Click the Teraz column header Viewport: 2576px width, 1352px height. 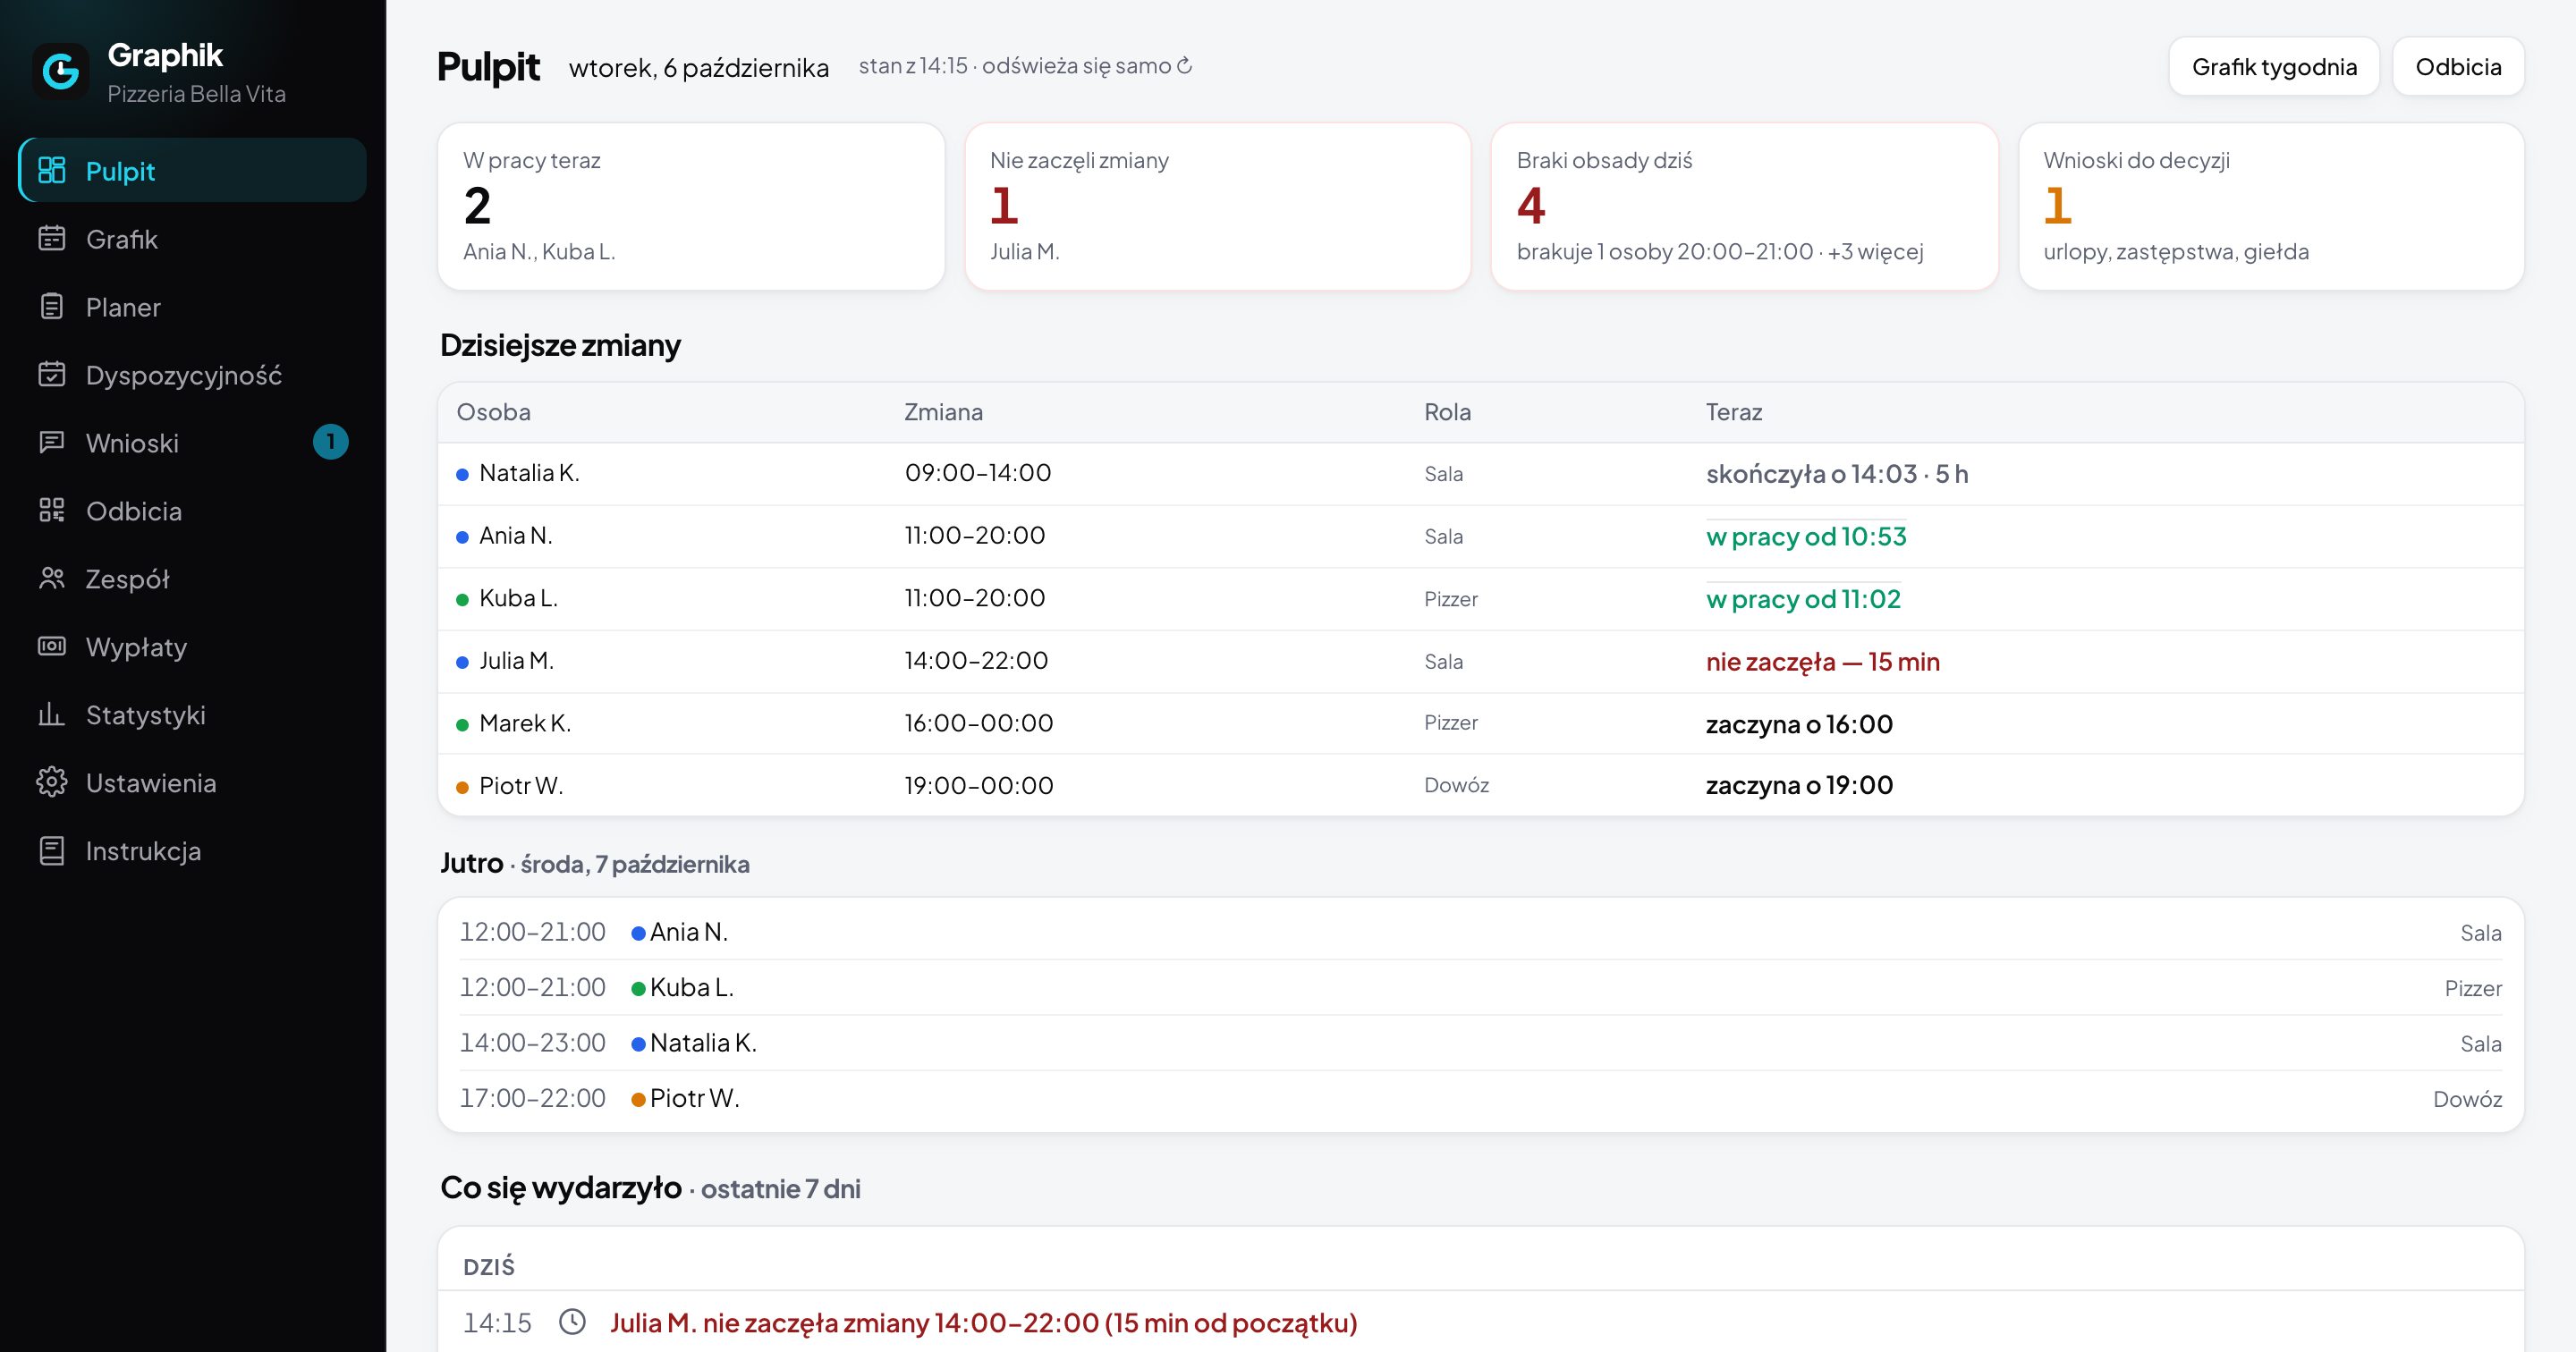pyautogui.click(x=1733, y=412)
